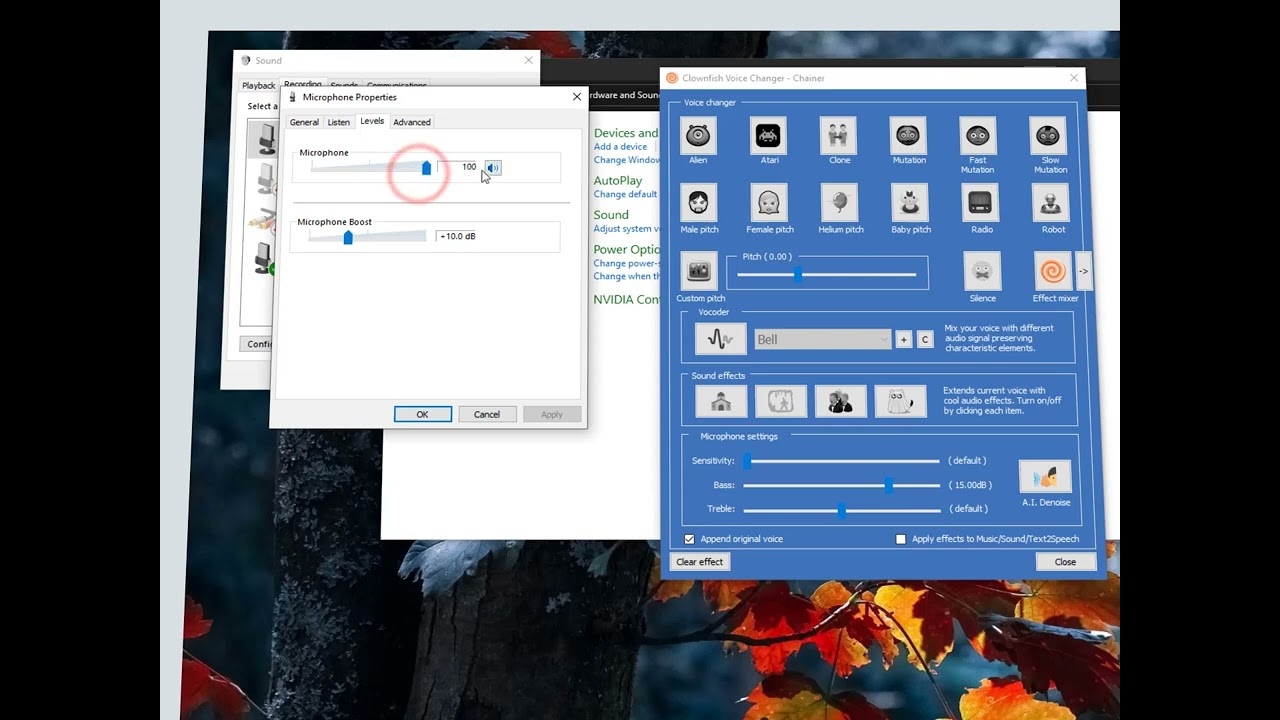Pick the Fast Mutation voice effect

[978, 135]
